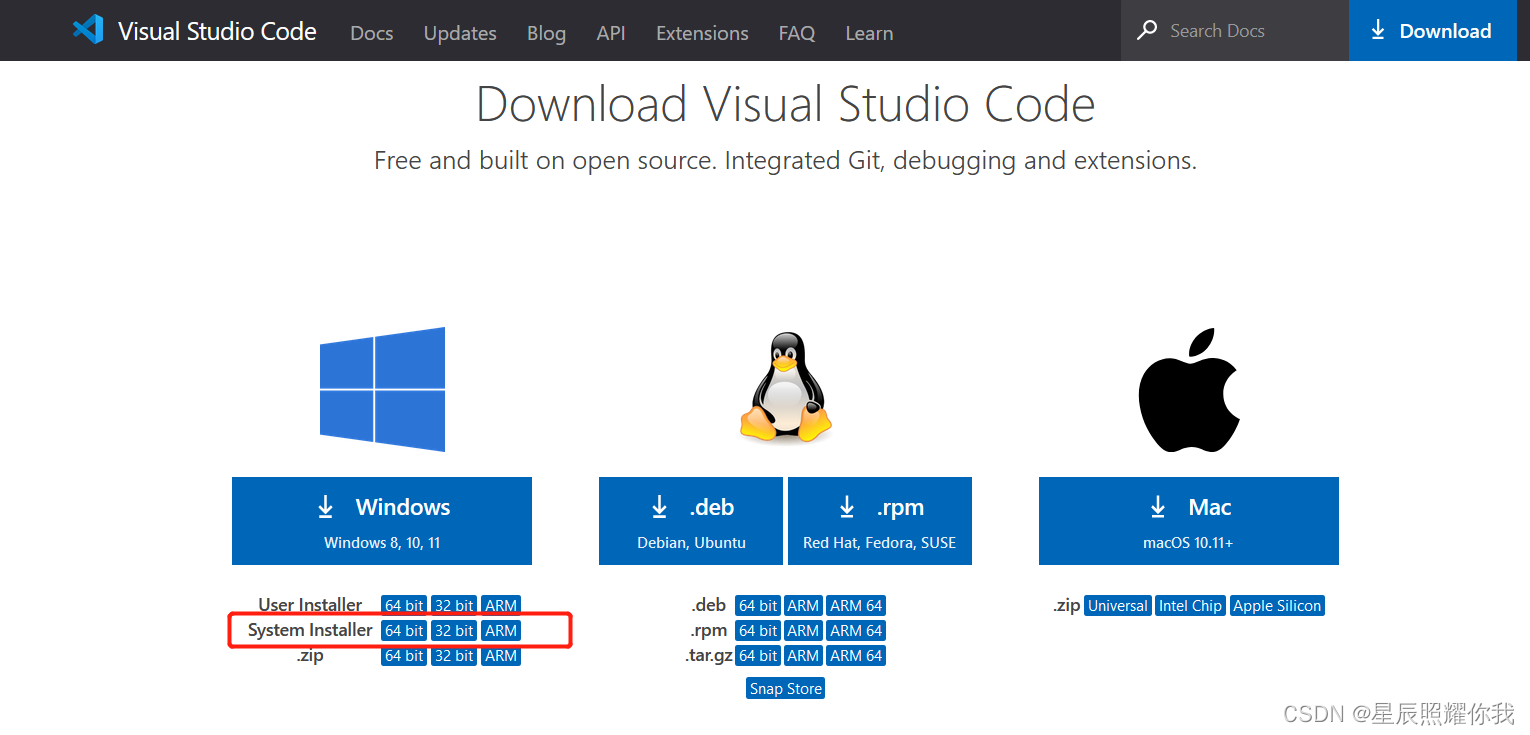Download the Windows System Installer 32 bit
Image resolution: width=1530 pixels, height=735 pixels.
point(454,630)
